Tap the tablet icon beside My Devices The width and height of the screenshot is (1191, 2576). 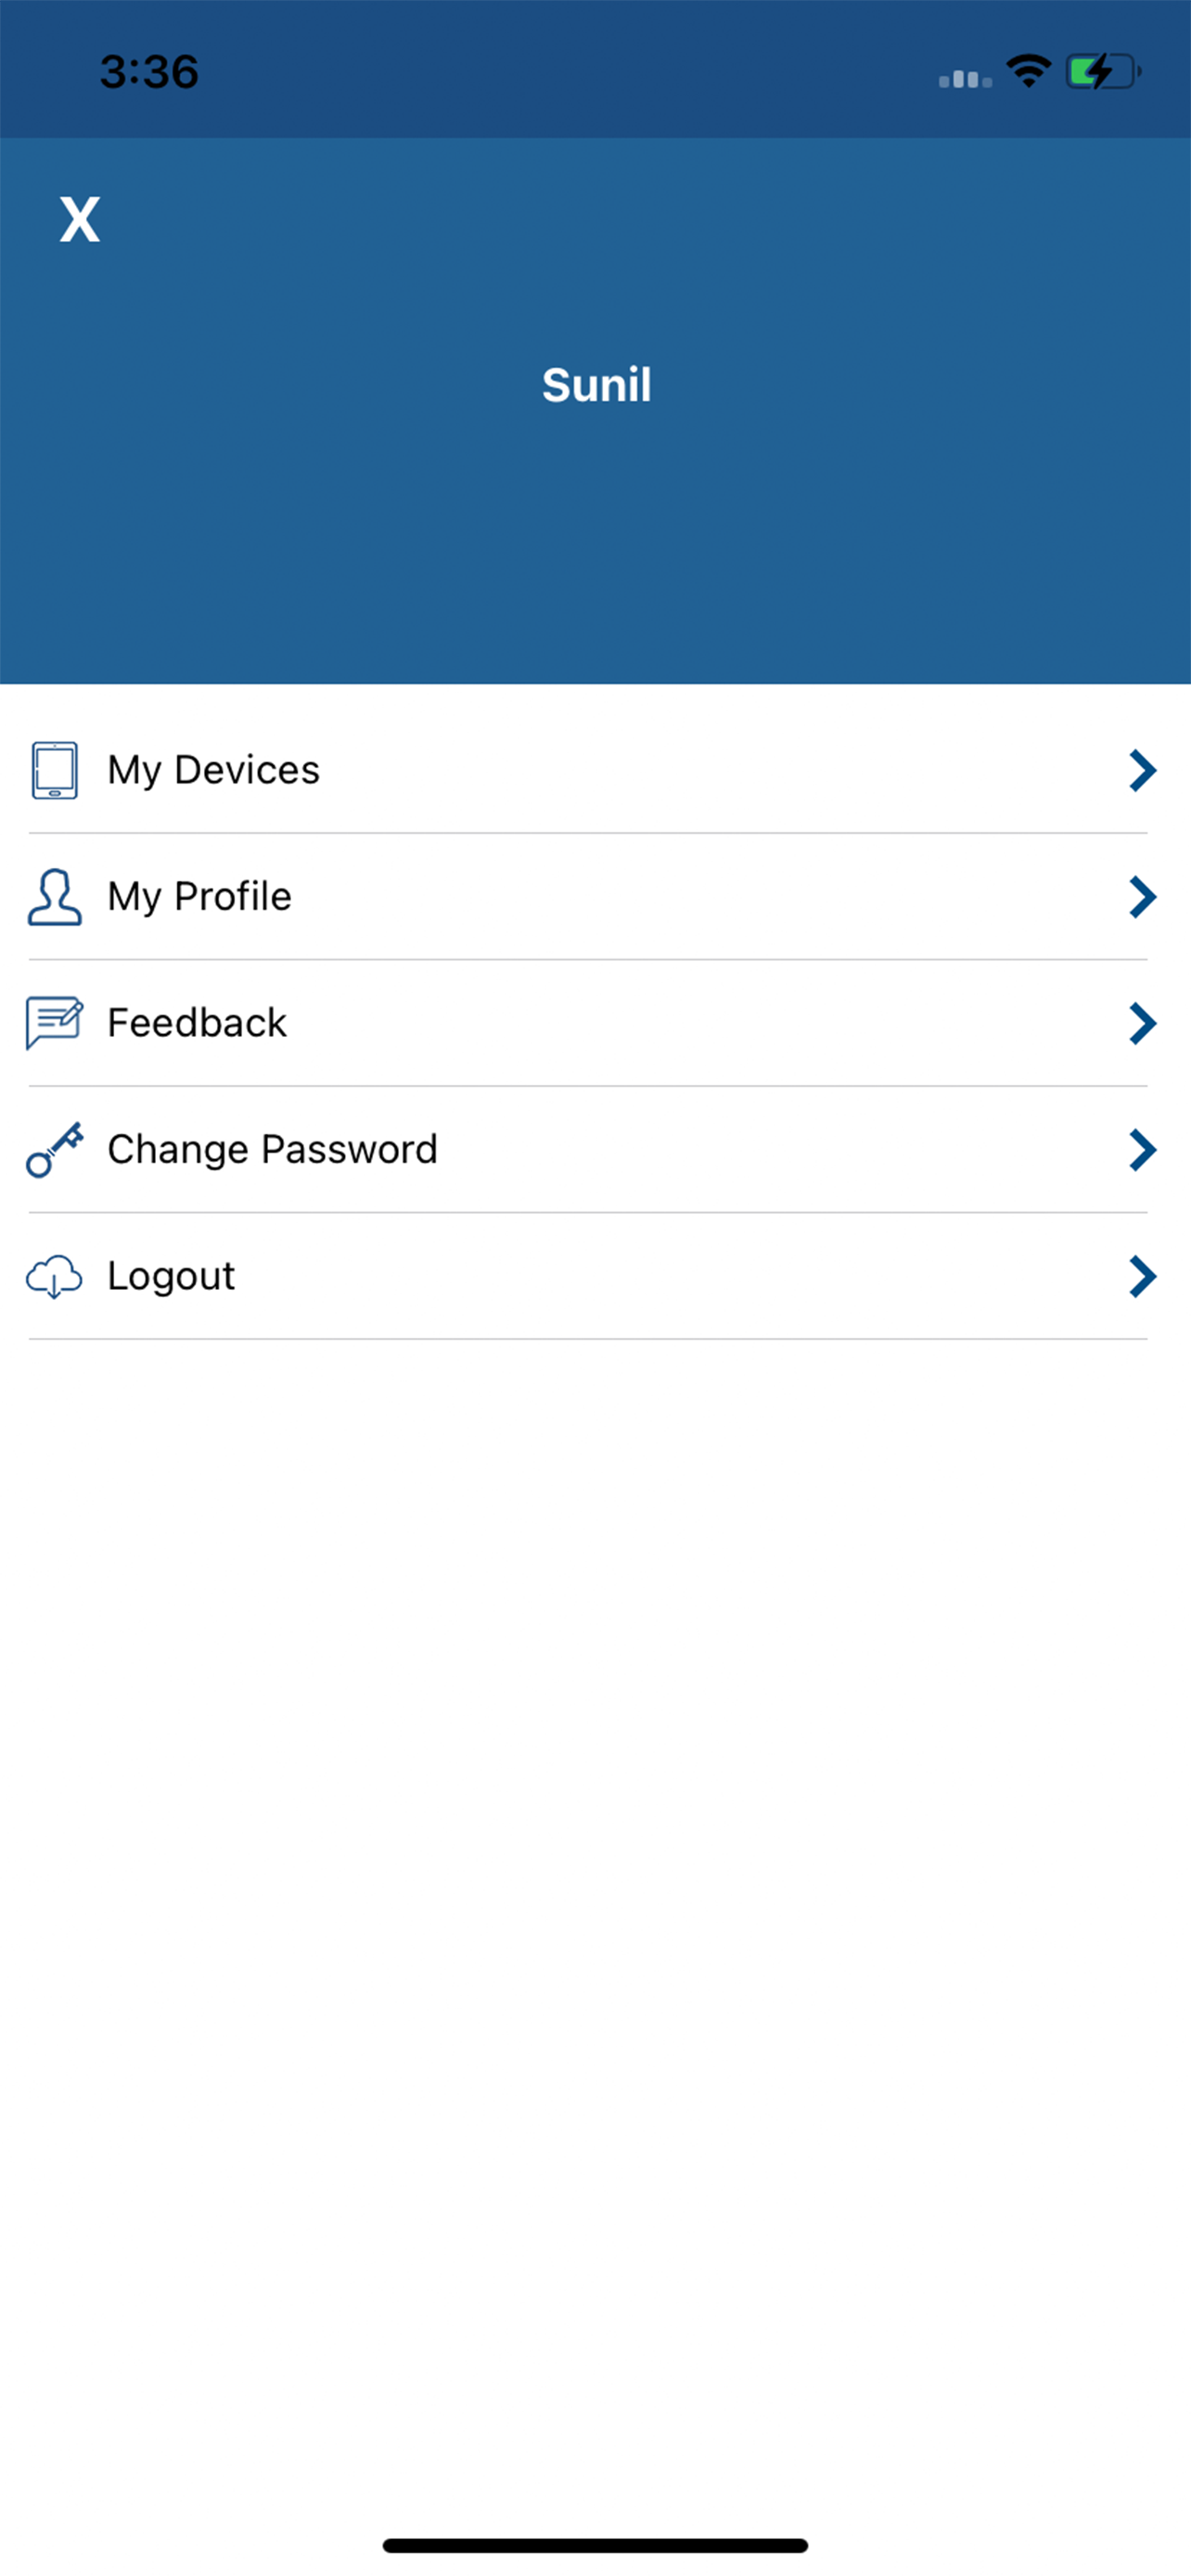pyautogui.click(x=54, y=770)
